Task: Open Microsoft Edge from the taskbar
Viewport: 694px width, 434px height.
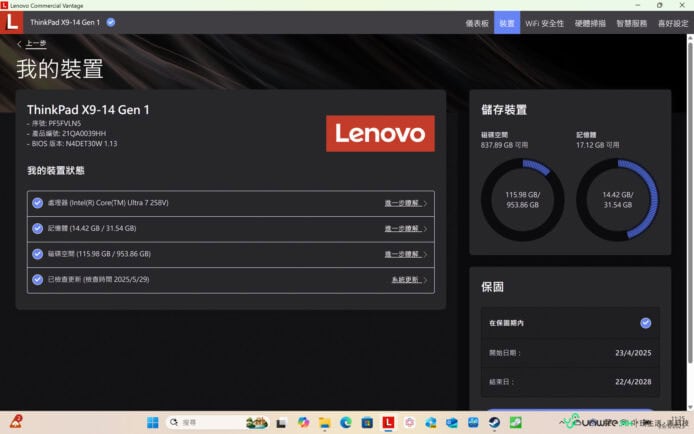Action: click(346, 423)
